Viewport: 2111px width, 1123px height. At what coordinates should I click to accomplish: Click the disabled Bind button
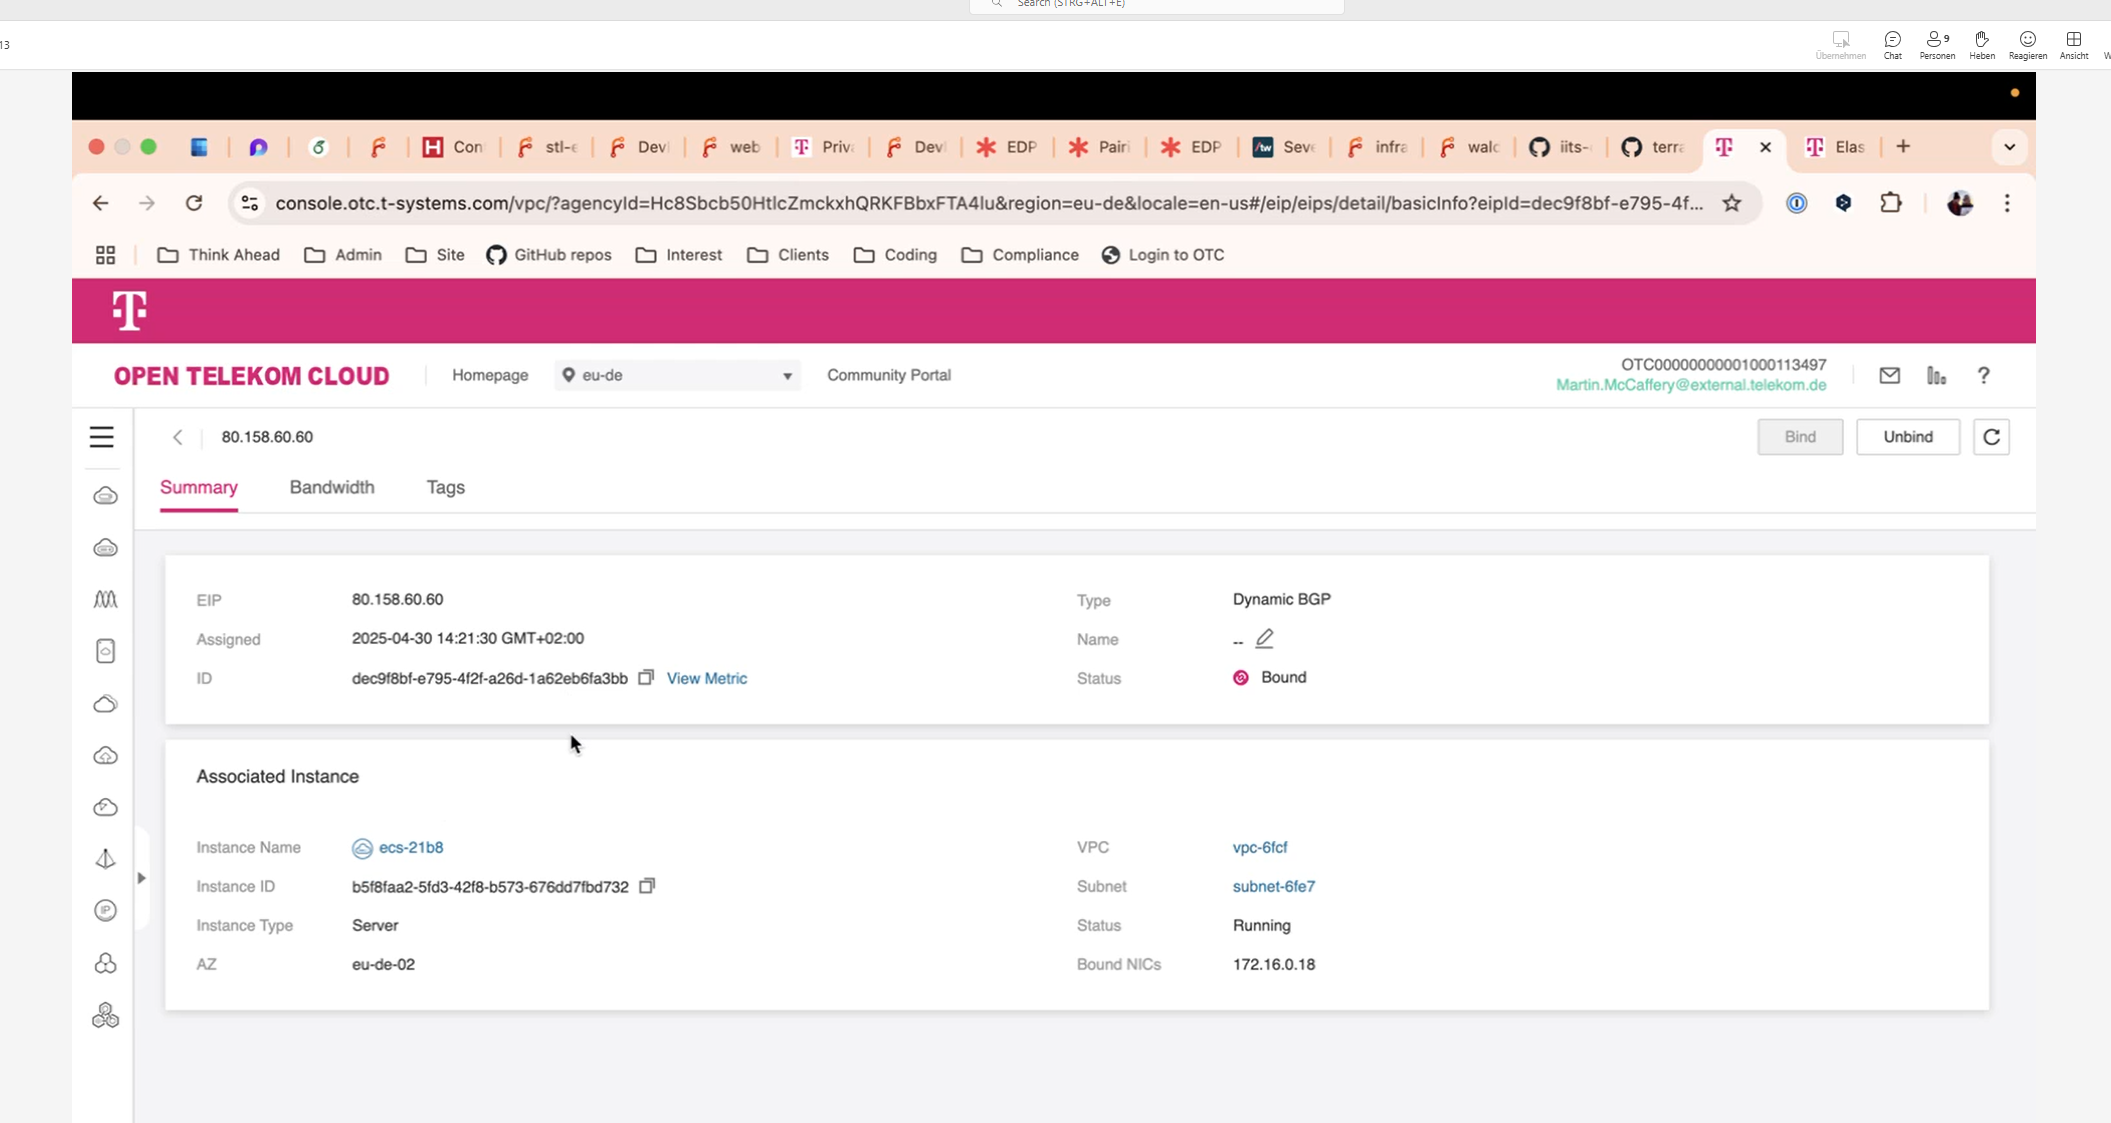[x=1800, y=437]
